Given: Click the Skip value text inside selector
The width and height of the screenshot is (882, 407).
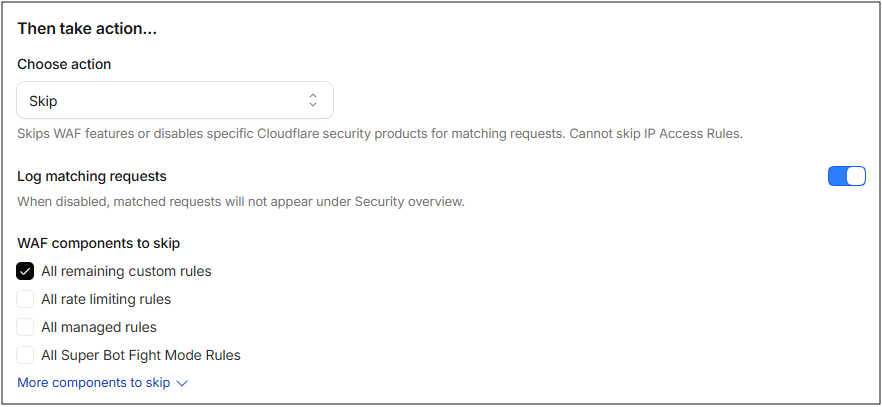Looking at the screenshot, I should 43,102.
